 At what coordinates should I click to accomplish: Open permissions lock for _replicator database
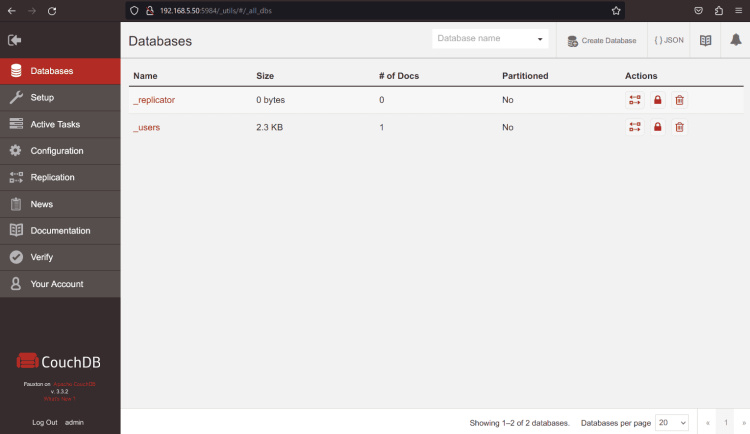pyautogui.click(x=657, y=100)
